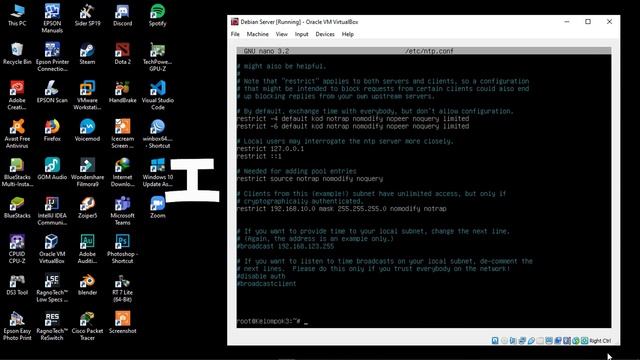Open Adobe Creative Cloud icon
The image size is (640, 360).
click(17, 96)
